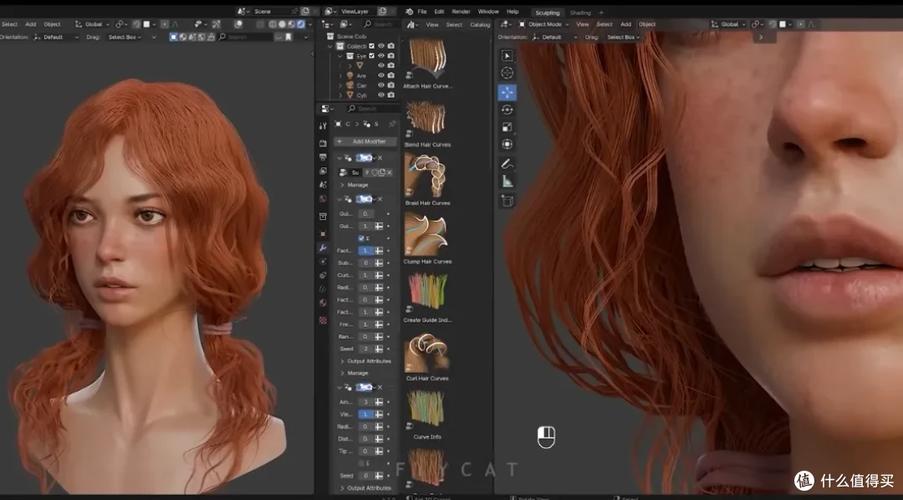Toggle the Eye collection checkbox in outliner
903x500 pixels.
pos(371,56)
